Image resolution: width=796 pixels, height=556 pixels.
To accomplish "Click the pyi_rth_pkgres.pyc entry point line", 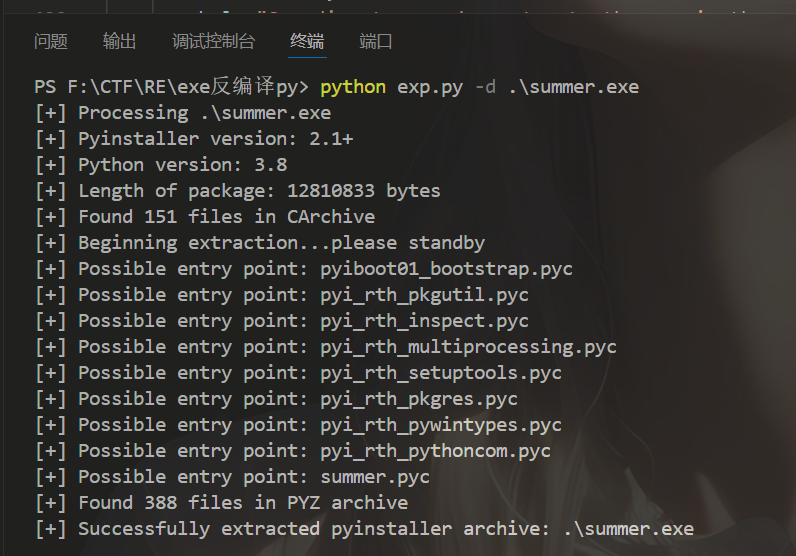I will pos(276,399).
